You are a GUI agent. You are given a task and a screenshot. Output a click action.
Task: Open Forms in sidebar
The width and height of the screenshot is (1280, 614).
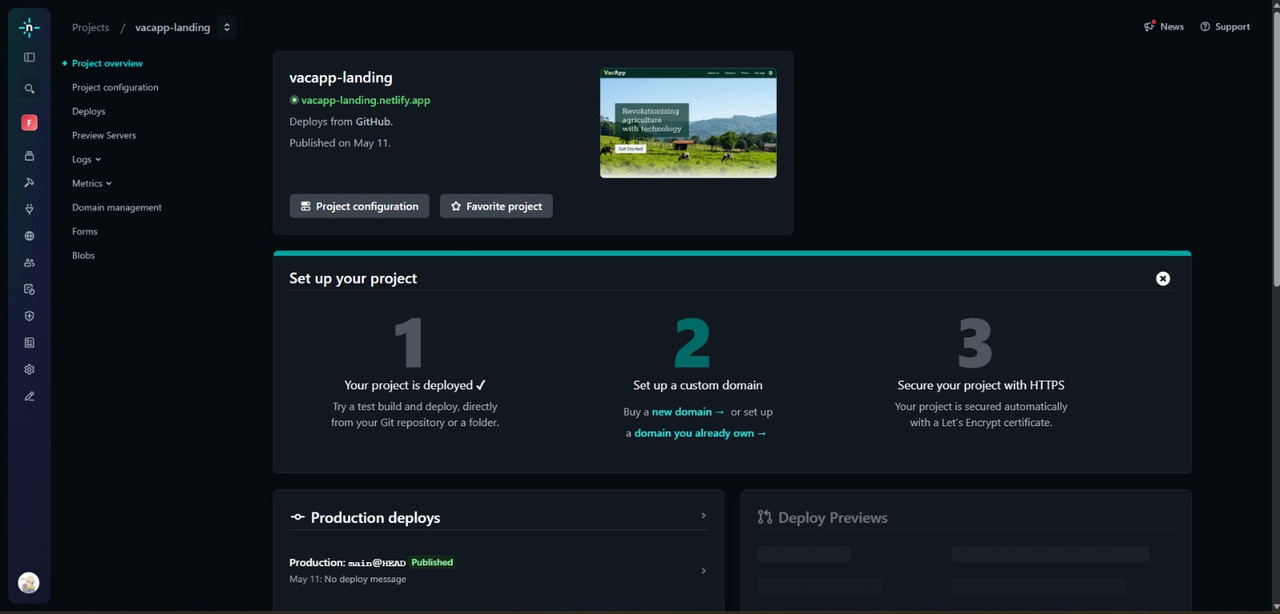pyautogui.click(x=85, y=231)
